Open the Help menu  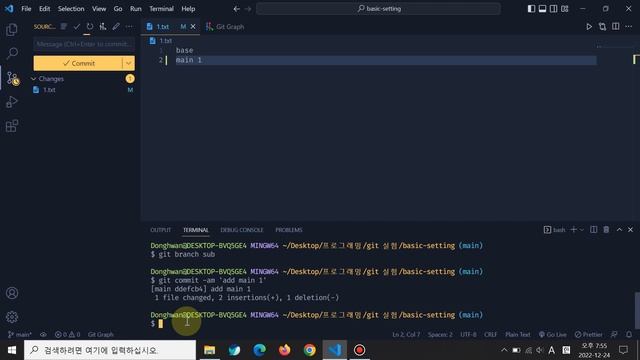188,9
